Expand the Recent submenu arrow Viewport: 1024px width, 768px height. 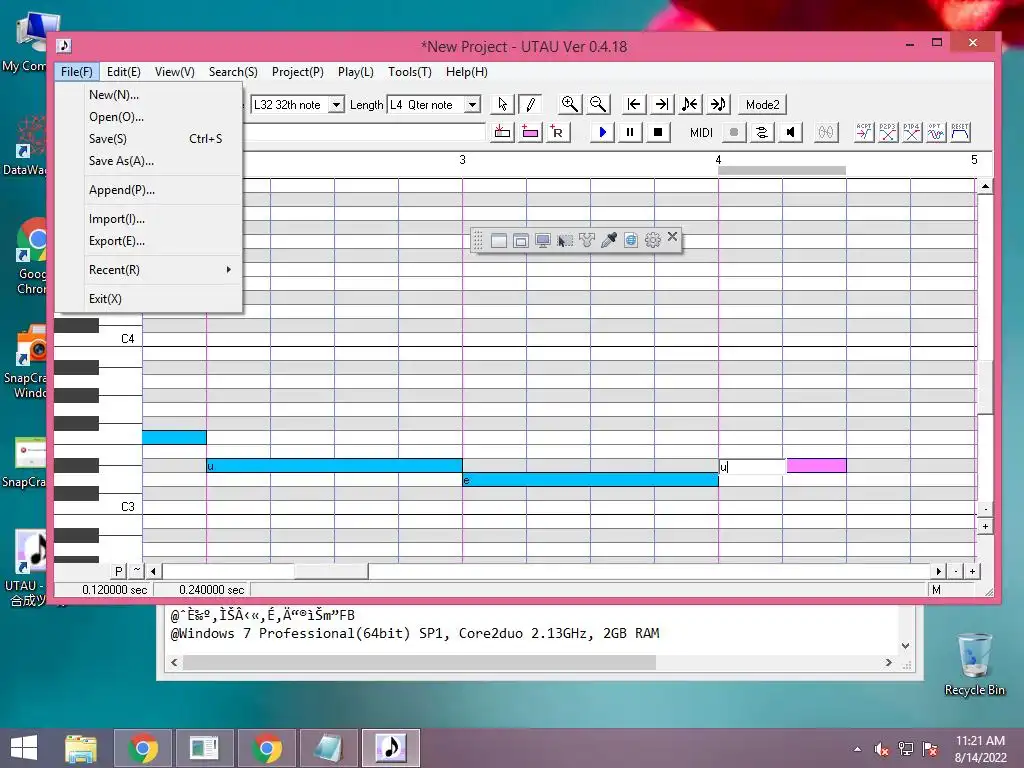pyautogui.click(x=229, y=270)
